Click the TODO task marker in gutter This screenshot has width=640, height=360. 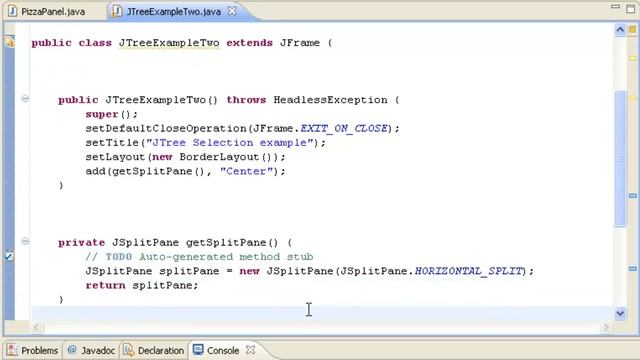pos(9,256)
